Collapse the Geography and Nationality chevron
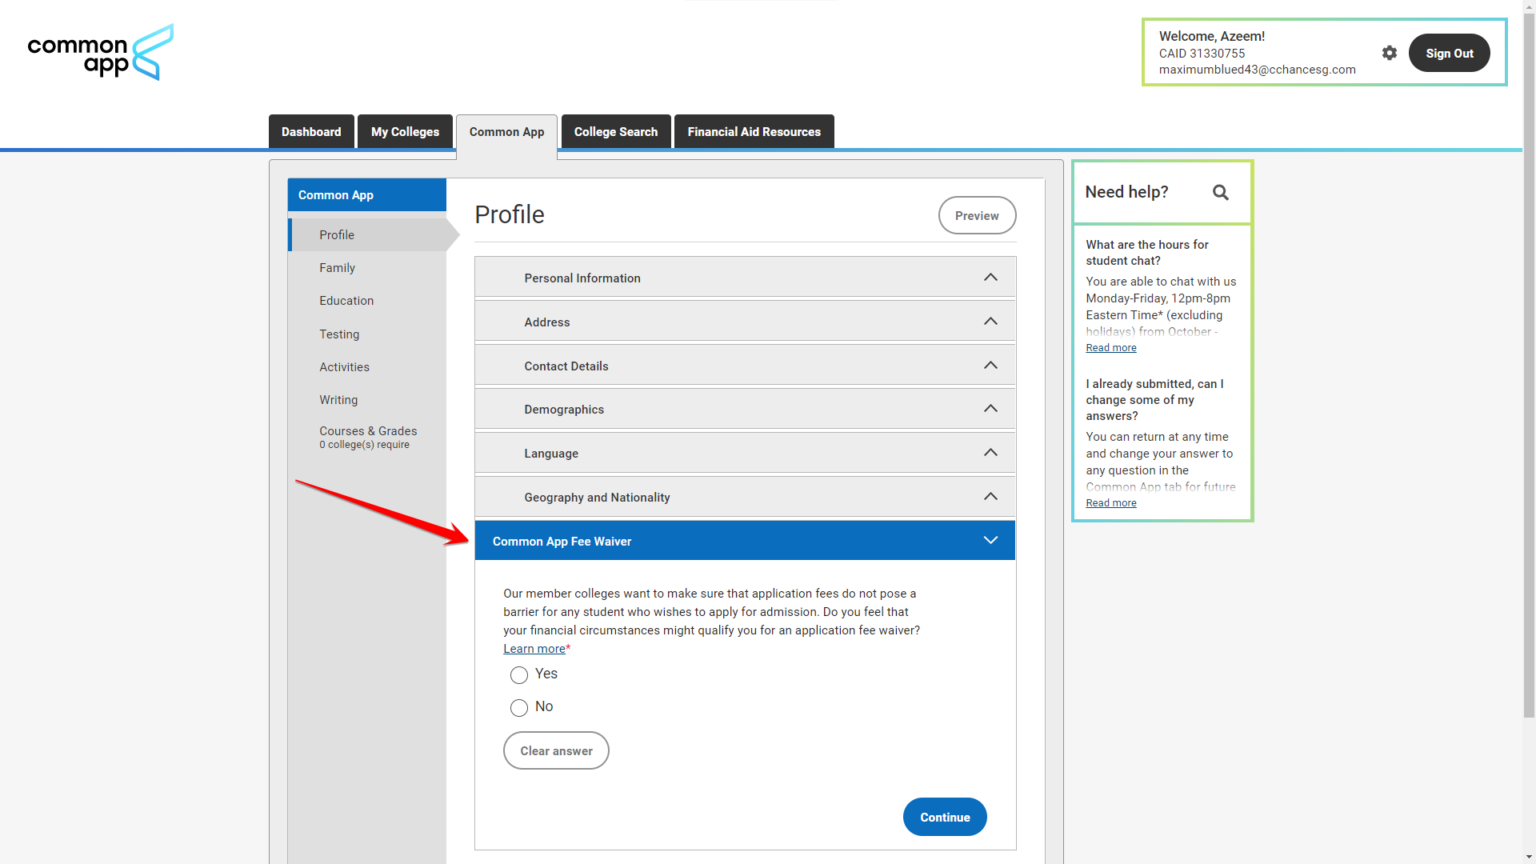Screen dimensions: 1536x864 [x=990, y=496]
